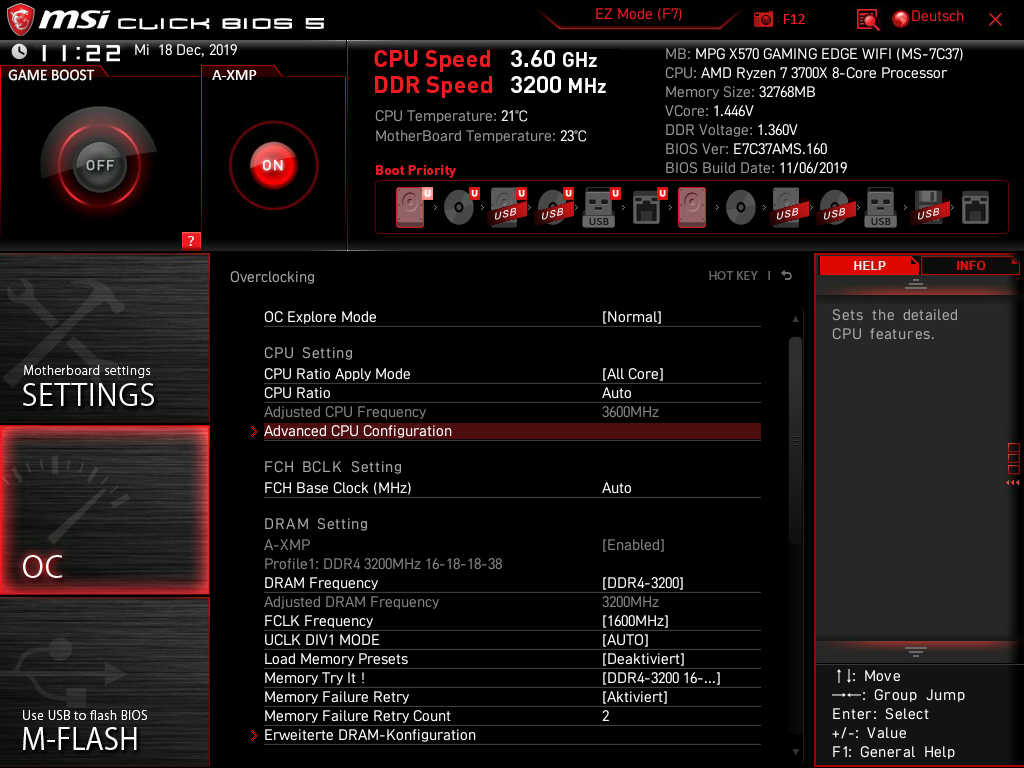Screen dimensions: 1024x768
Task: Open the SETTINGS motherboard settings section
Action: tap(104, 338)
